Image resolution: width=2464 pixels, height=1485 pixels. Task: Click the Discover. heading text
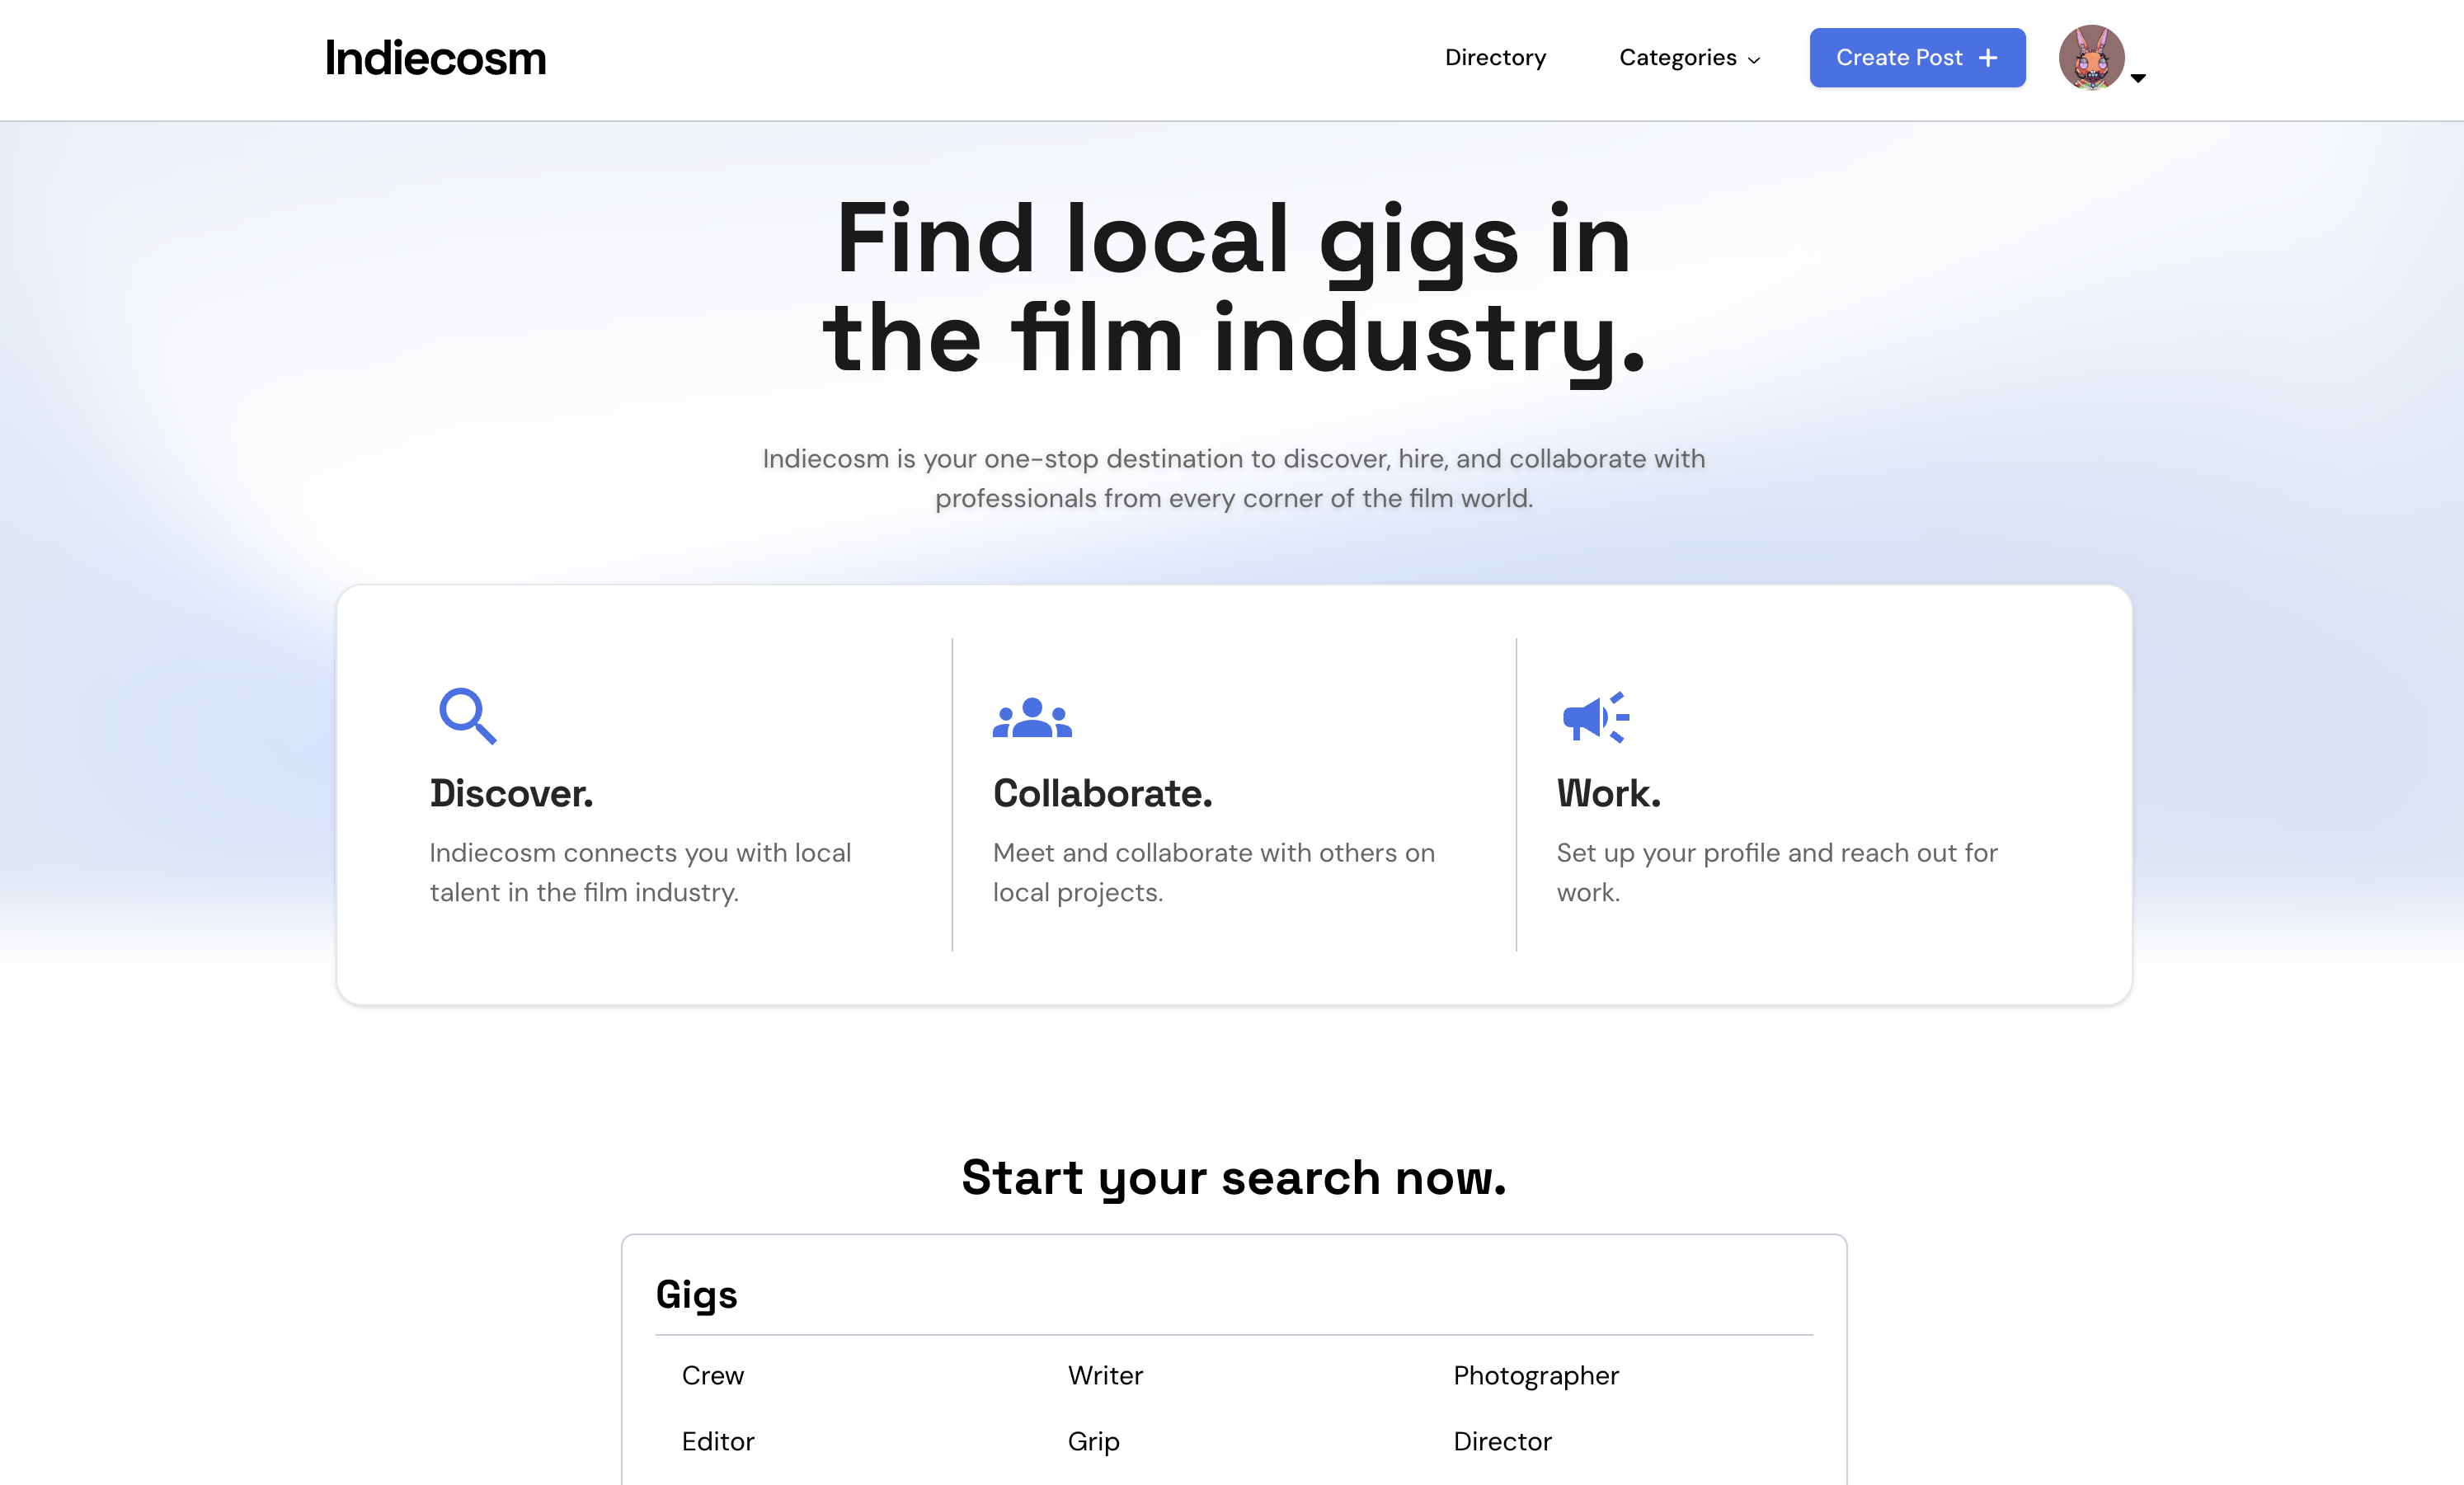tap(511, 793)
